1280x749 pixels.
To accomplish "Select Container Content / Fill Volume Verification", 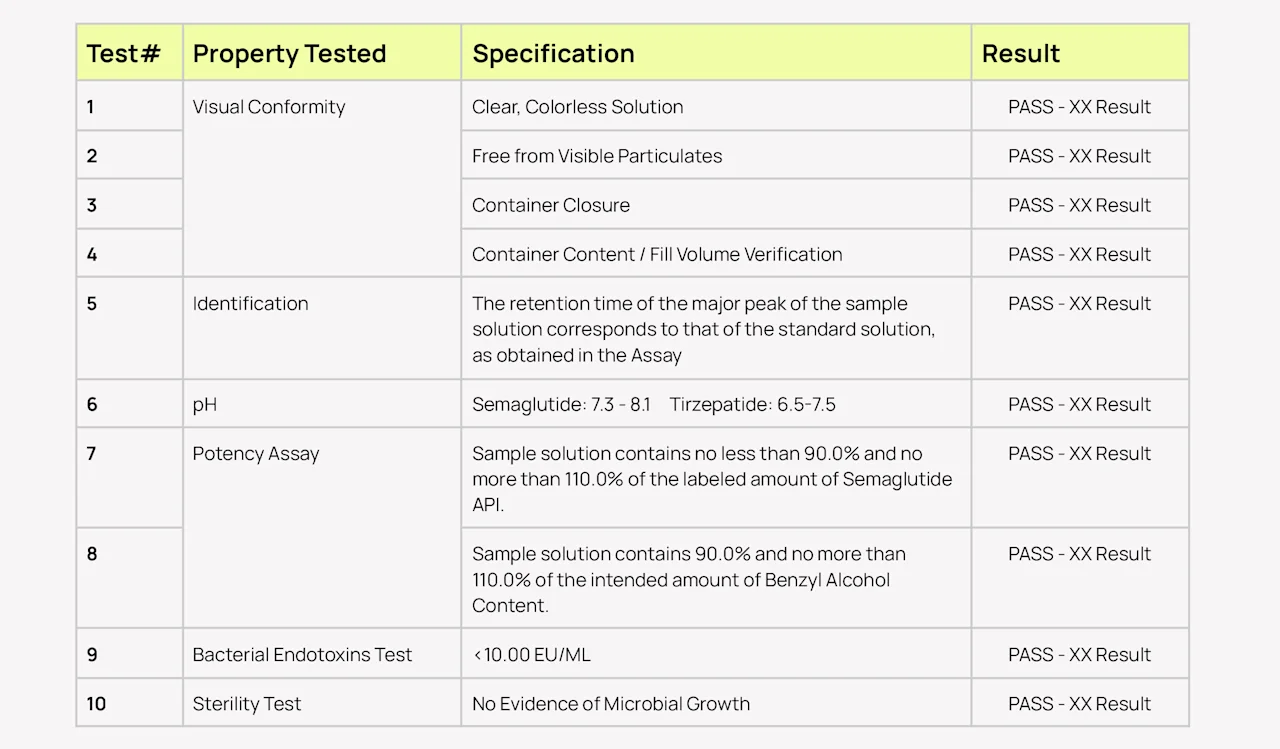I will 657,254.
